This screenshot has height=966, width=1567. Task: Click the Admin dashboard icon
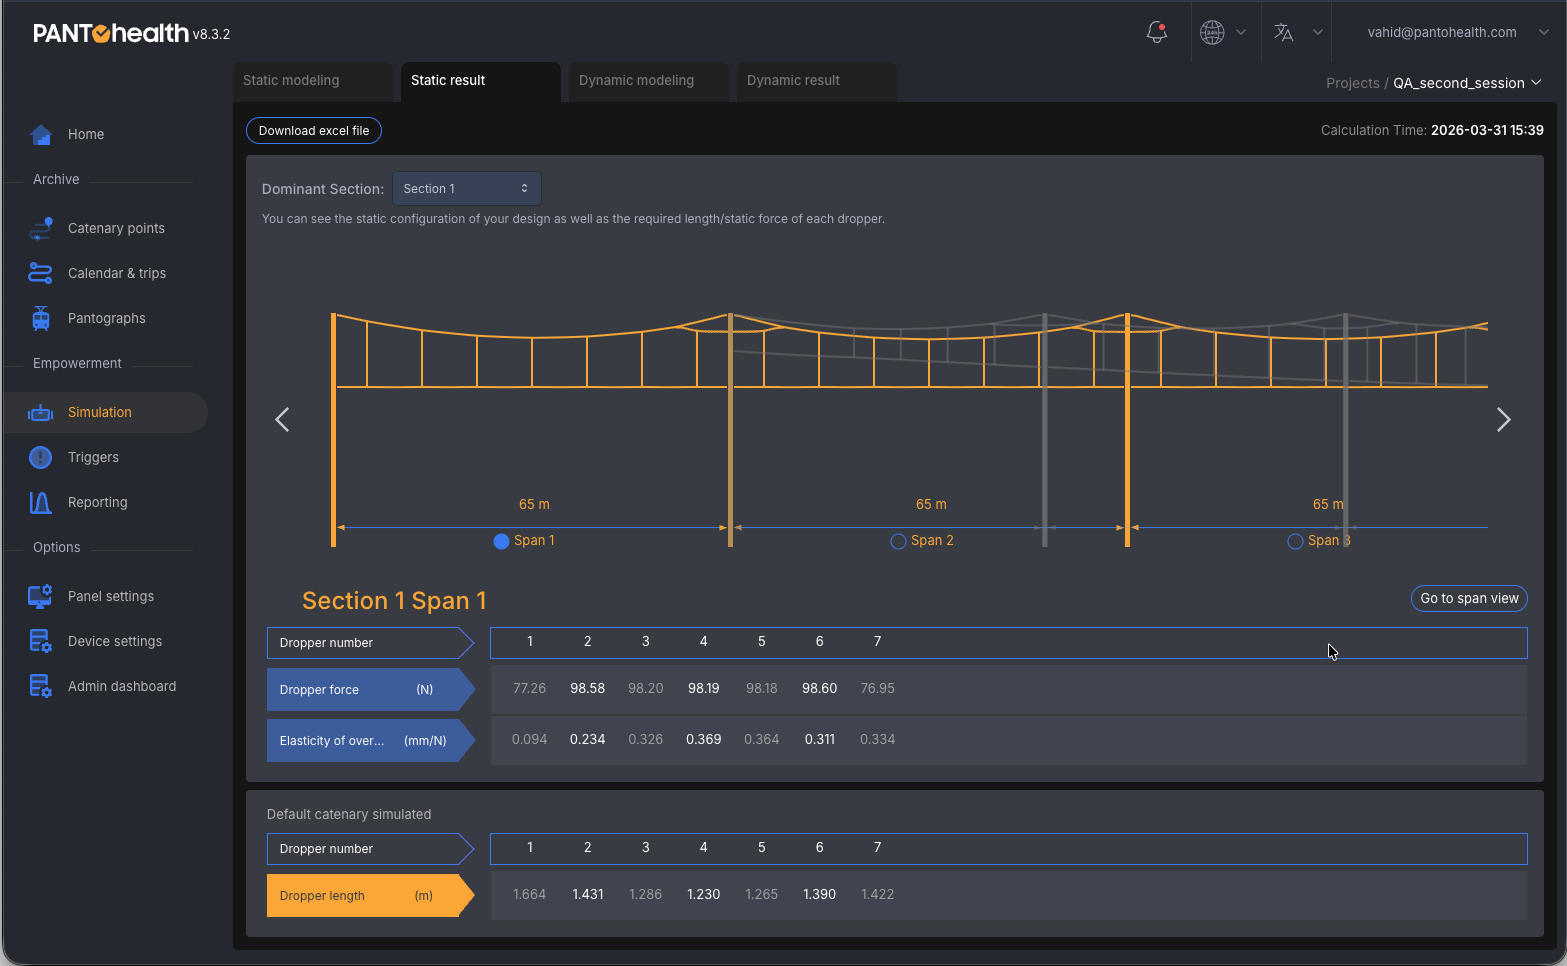click(x=41, y=686)
